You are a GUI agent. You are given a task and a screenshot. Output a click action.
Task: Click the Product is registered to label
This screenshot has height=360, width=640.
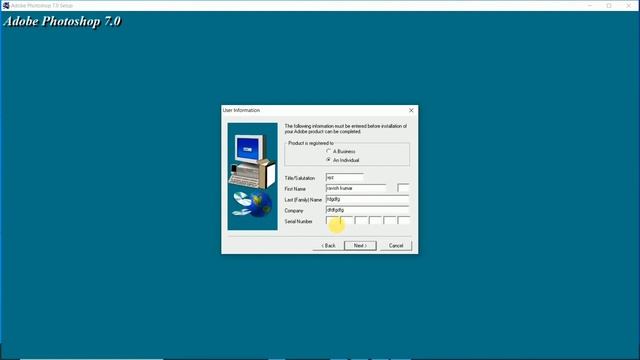311,143
